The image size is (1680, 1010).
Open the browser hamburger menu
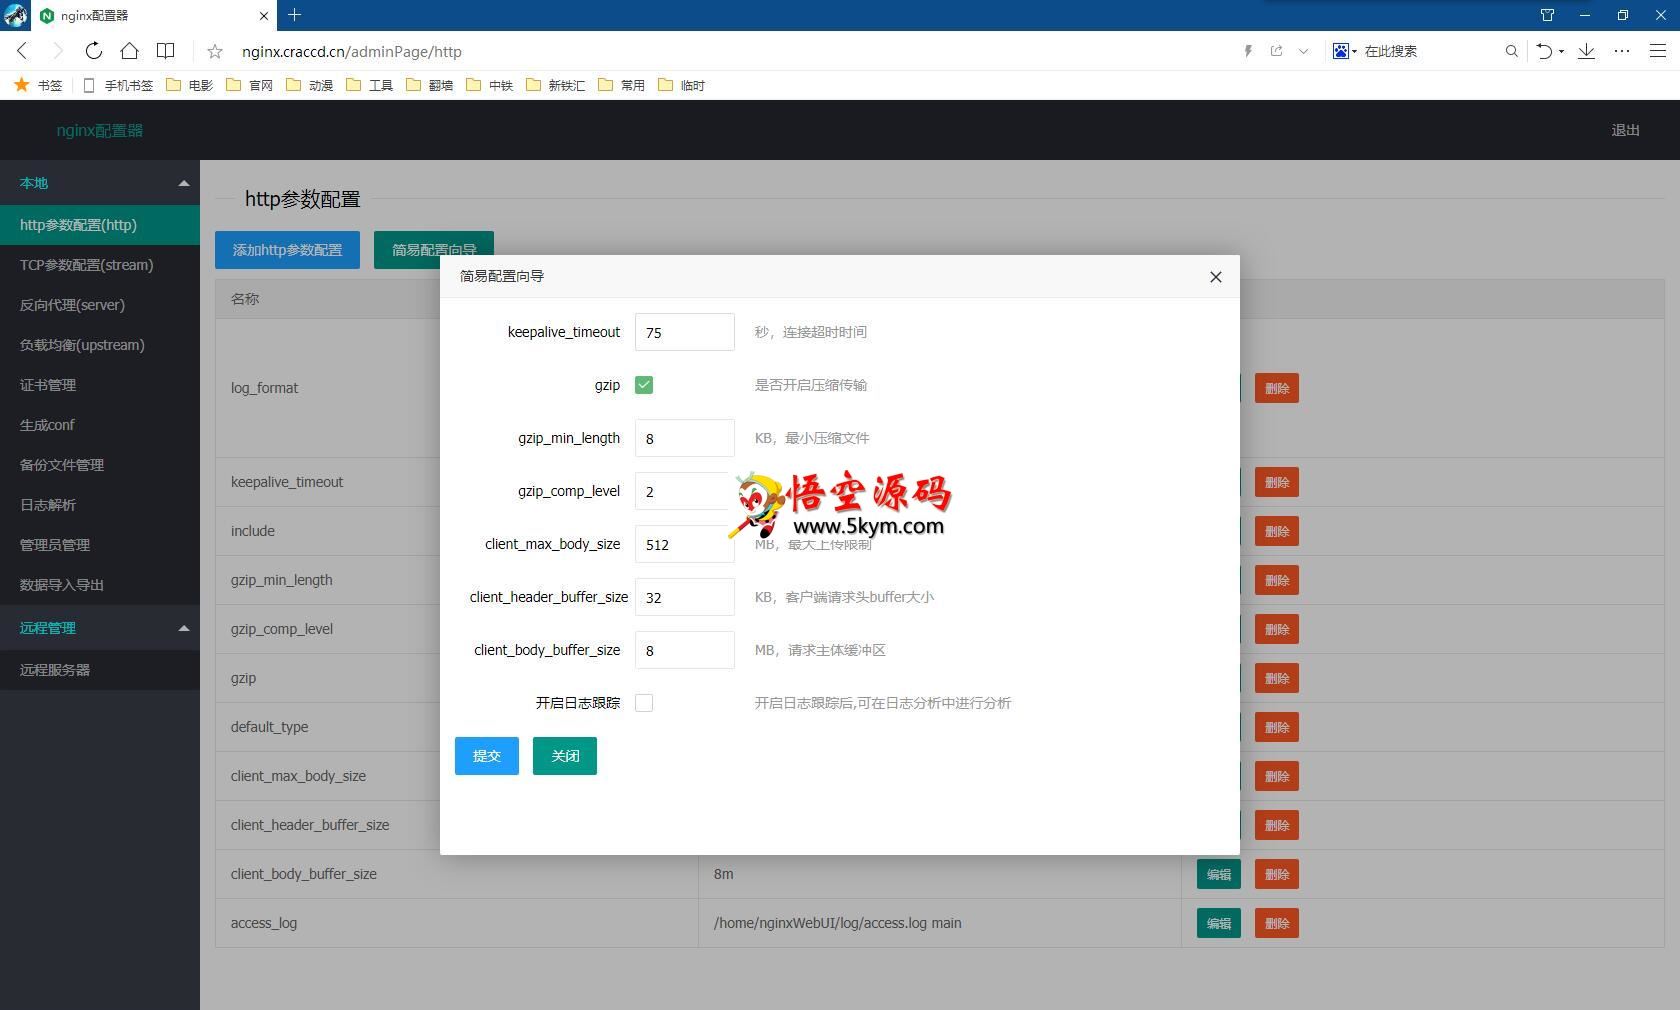click(x=1657, y=51)
